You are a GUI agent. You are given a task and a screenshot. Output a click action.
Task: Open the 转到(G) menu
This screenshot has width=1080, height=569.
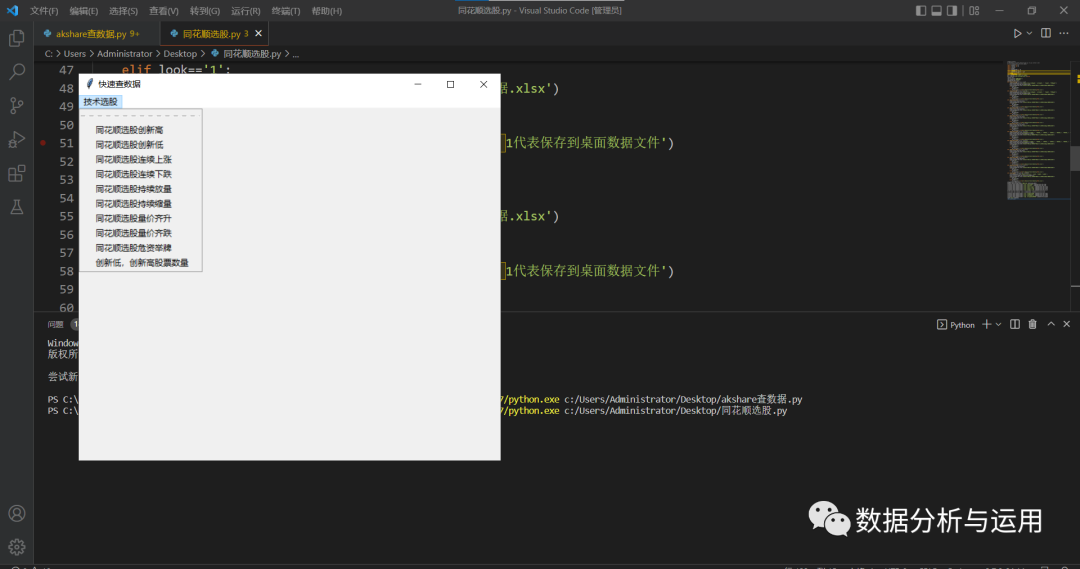click(205, 11)
